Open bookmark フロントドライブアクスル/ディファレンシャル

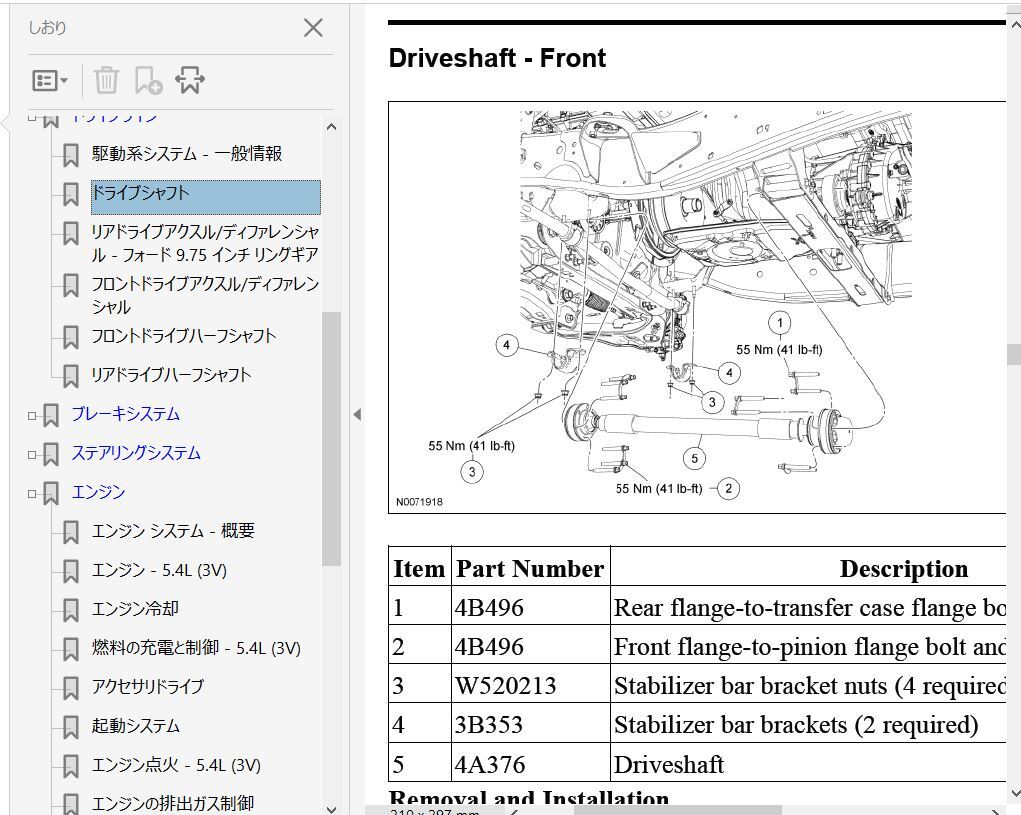click(x=205, y=295)
